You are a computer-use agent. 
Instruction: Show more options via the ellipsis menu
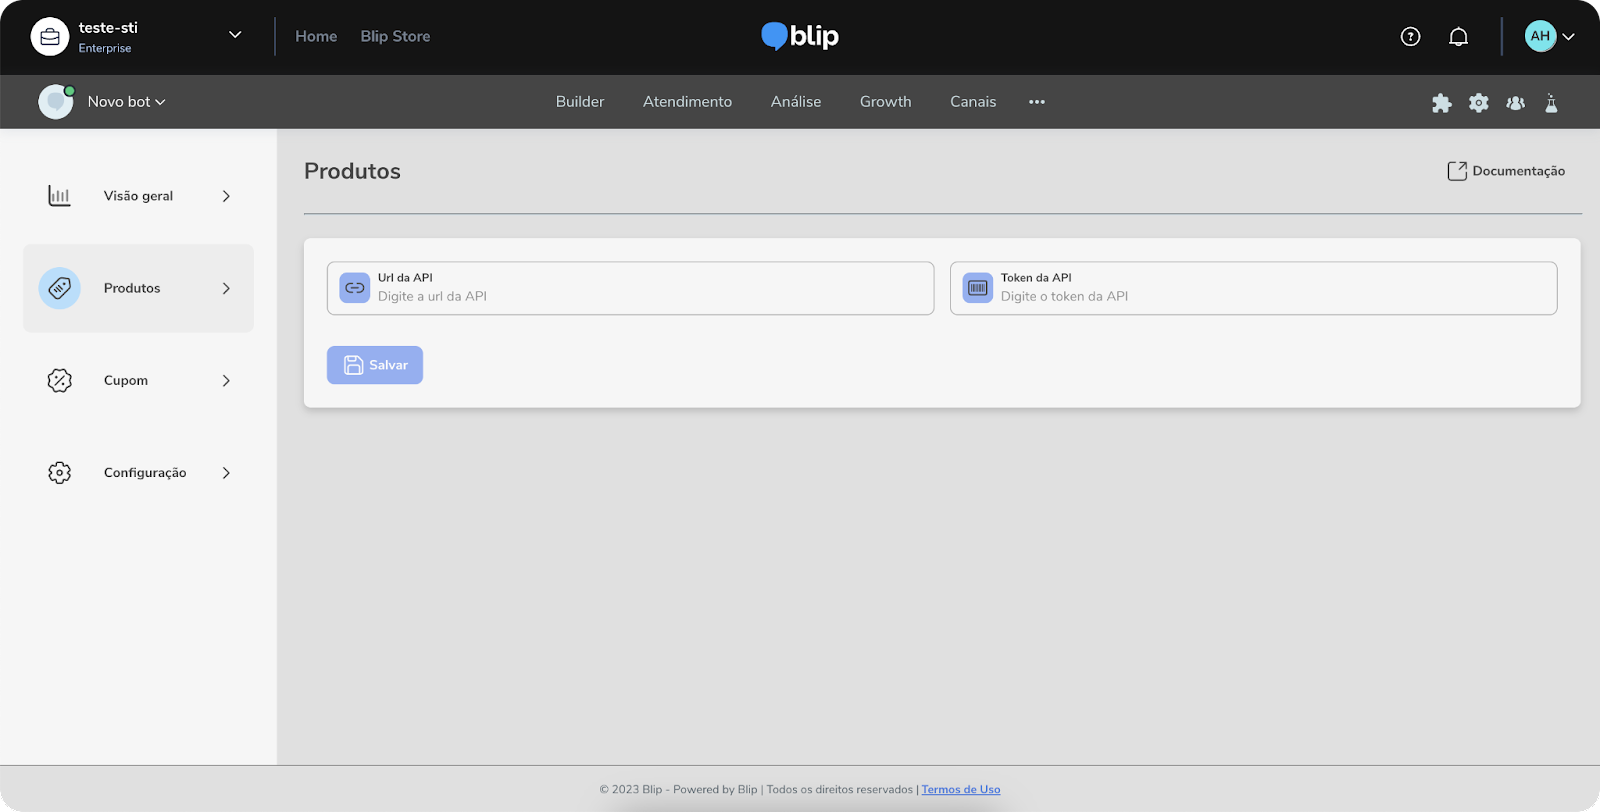(1037, 102)
